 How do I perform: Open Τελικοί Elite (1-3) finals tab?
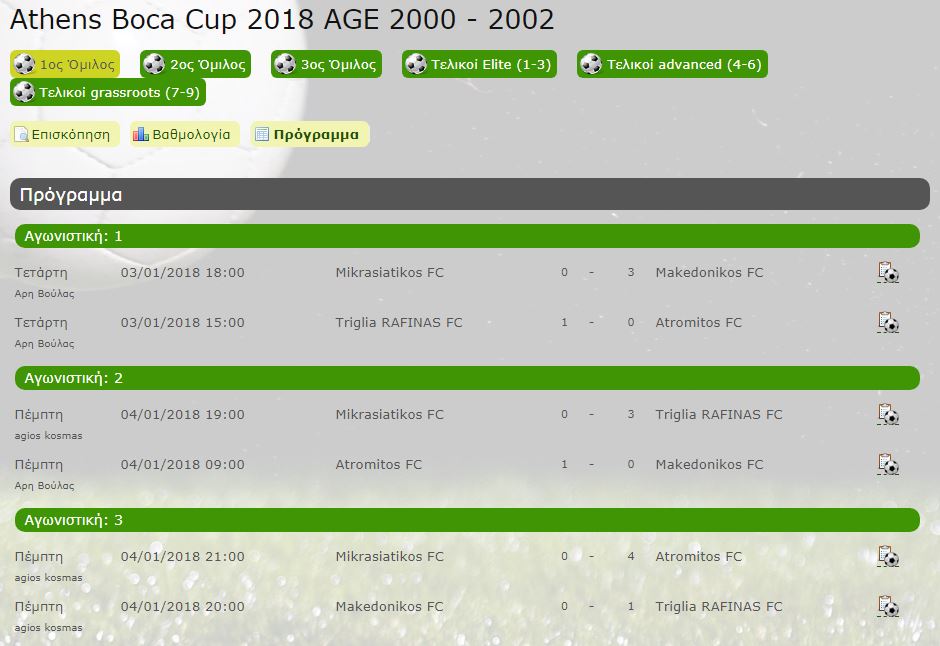[479, 64]
